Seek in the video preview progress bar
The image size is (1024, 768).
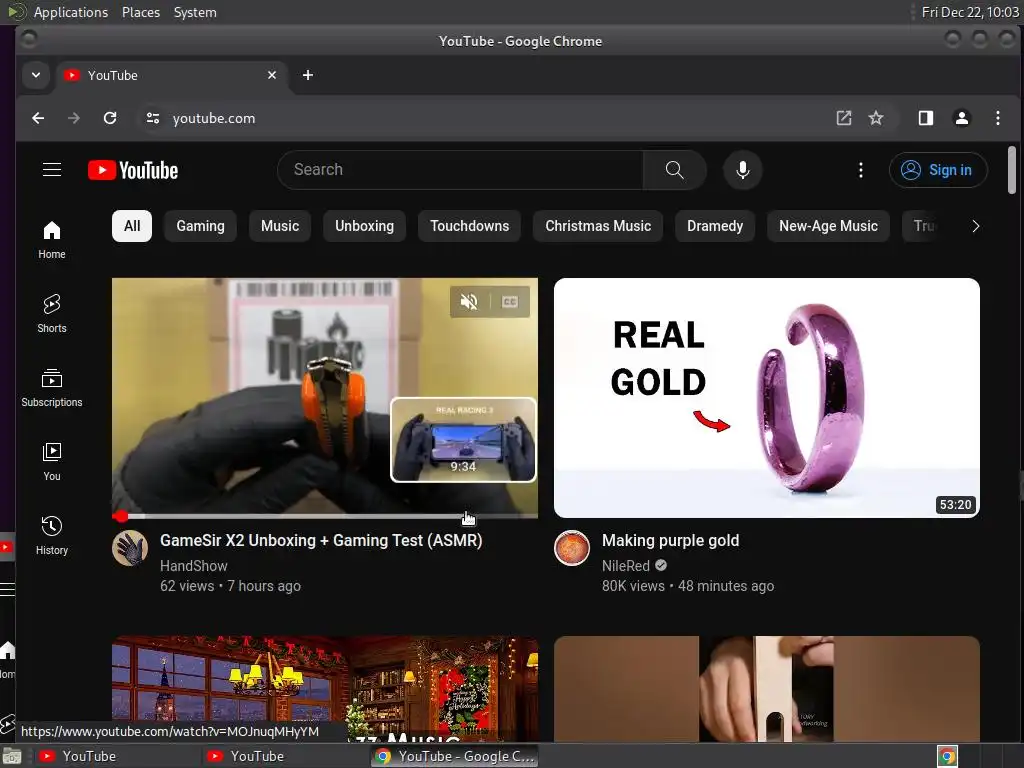click(325, 516)
